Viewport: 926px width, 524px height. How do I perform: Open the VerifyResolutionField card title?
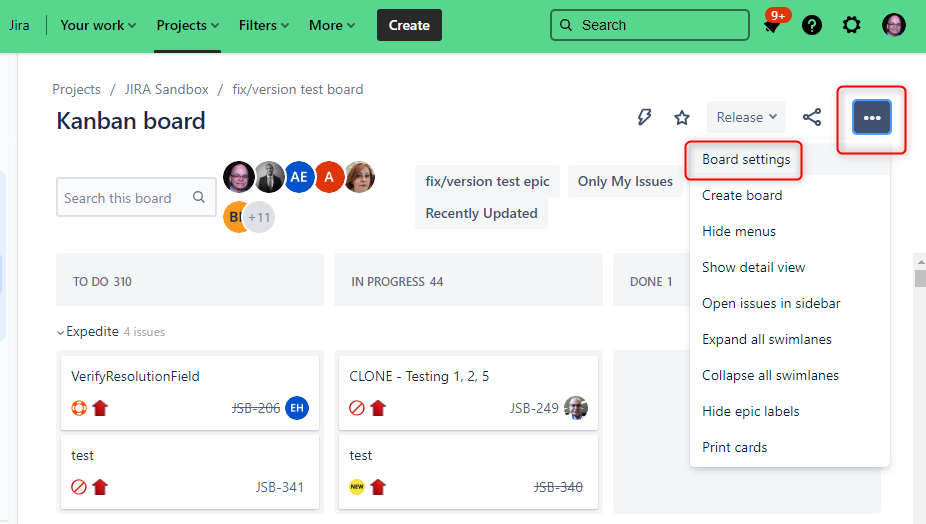pos(135,376)
